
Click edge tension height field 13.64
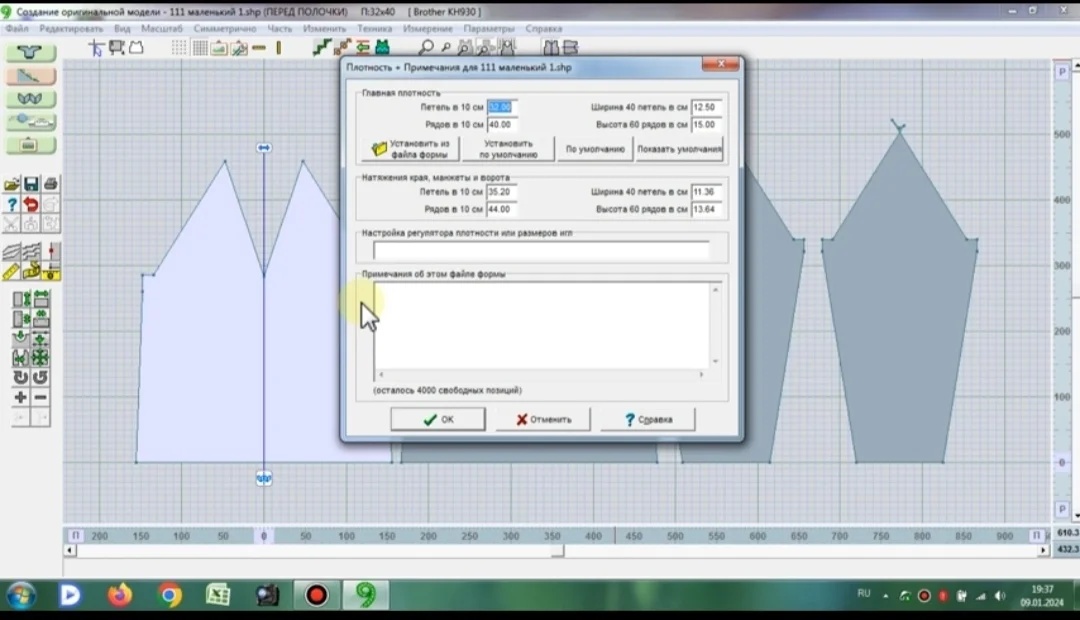pos(707,209)
